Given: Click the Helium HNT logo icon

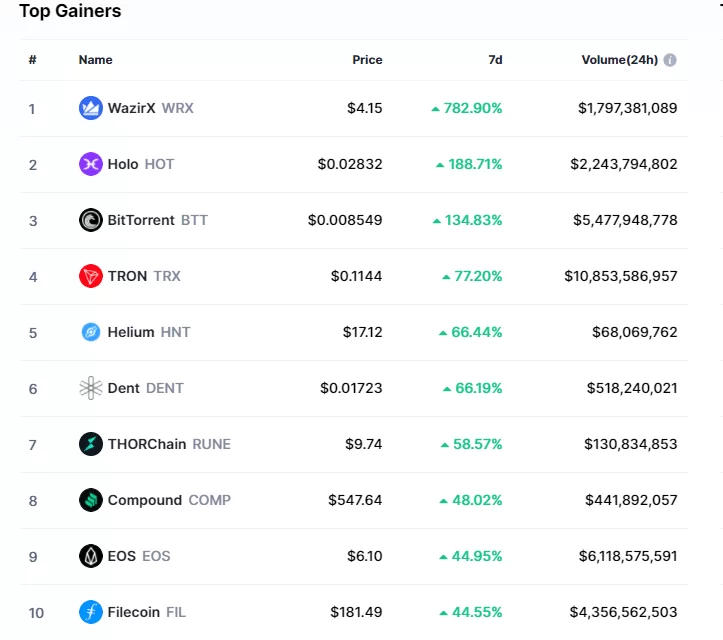Looking at the screenshot, I should click(x=91, y=332).
